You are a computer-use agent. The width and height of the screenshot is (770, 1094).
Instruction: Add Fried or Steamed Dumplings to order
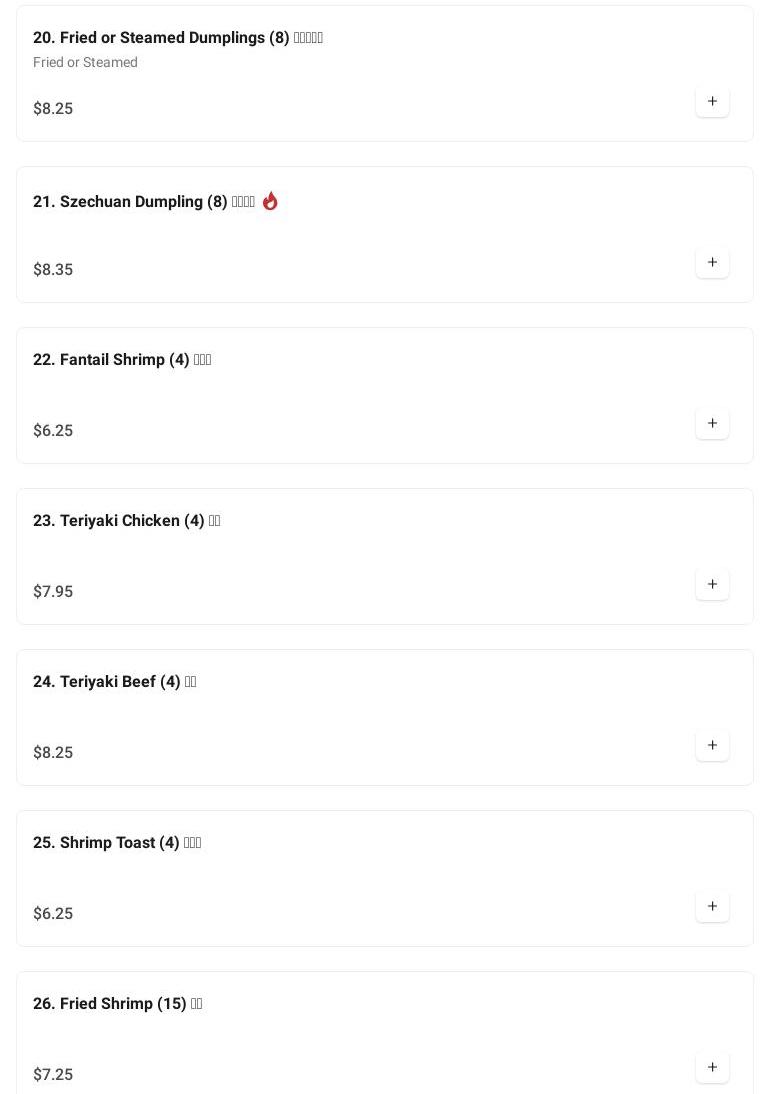click(712, 101)
